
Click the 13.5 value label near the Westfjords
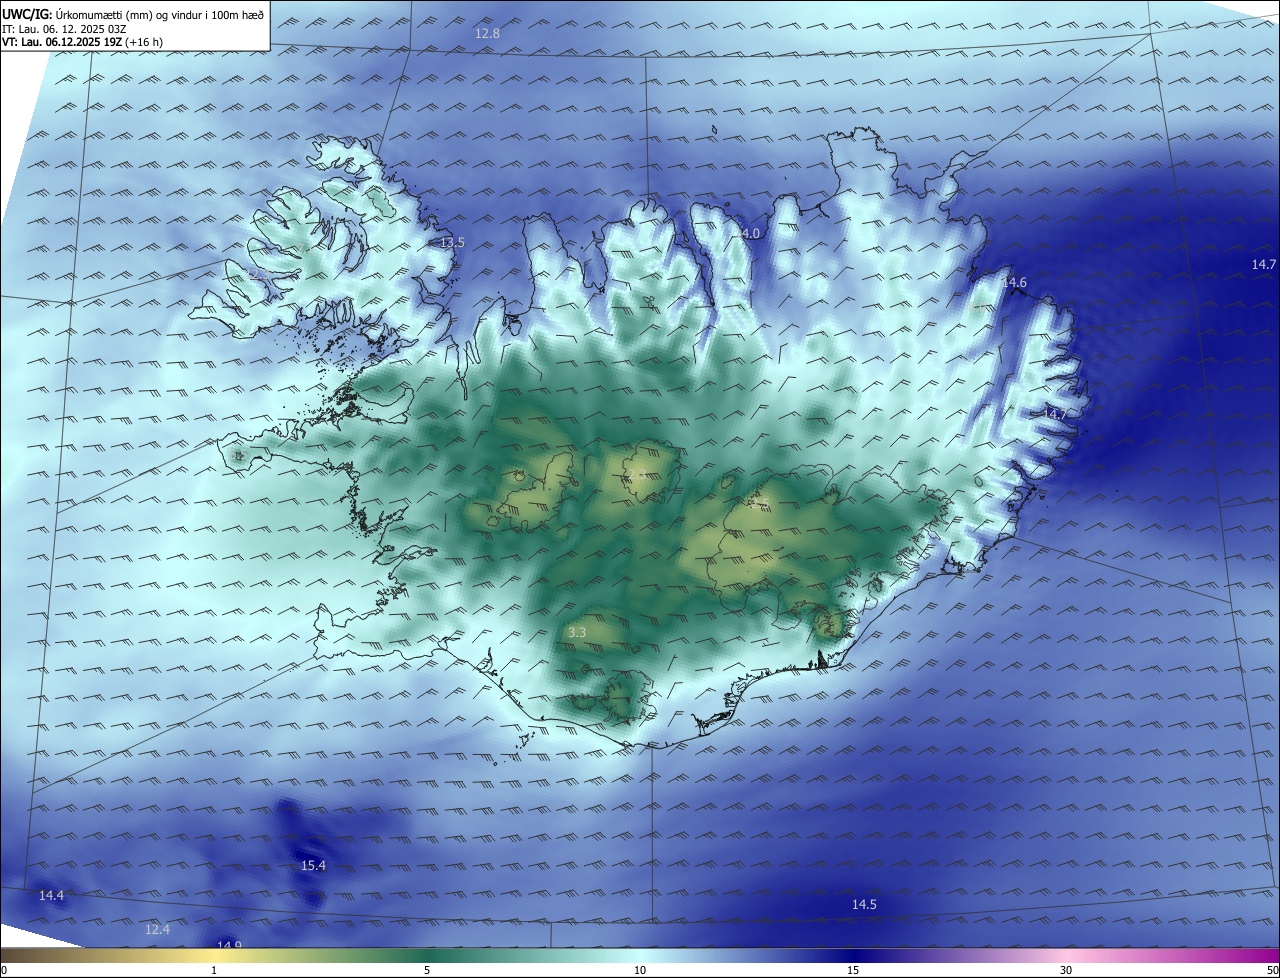click(452, 243)
